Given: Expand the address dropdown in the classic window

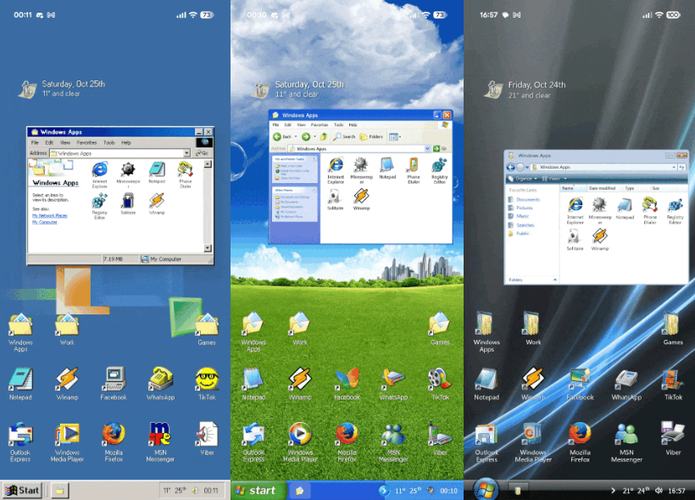Looking at the screenshot, I should [x=187, y=153].
